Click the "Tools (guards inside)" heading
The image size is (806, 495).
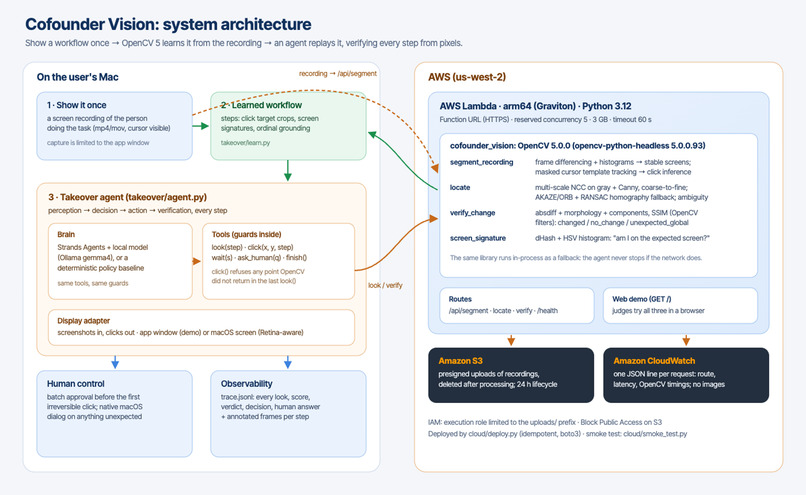point(246,234)
